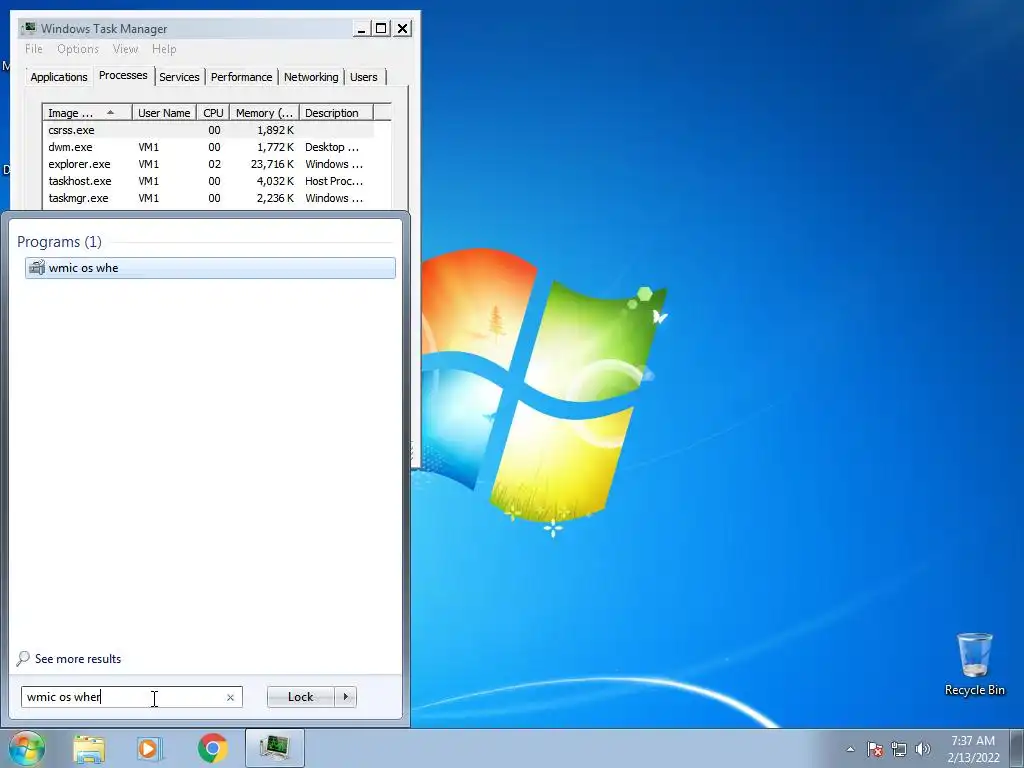Open the volume speaker tray icon
This screenshot has width=1024, height=768.
pyautogui.click(x=923, y=749)
